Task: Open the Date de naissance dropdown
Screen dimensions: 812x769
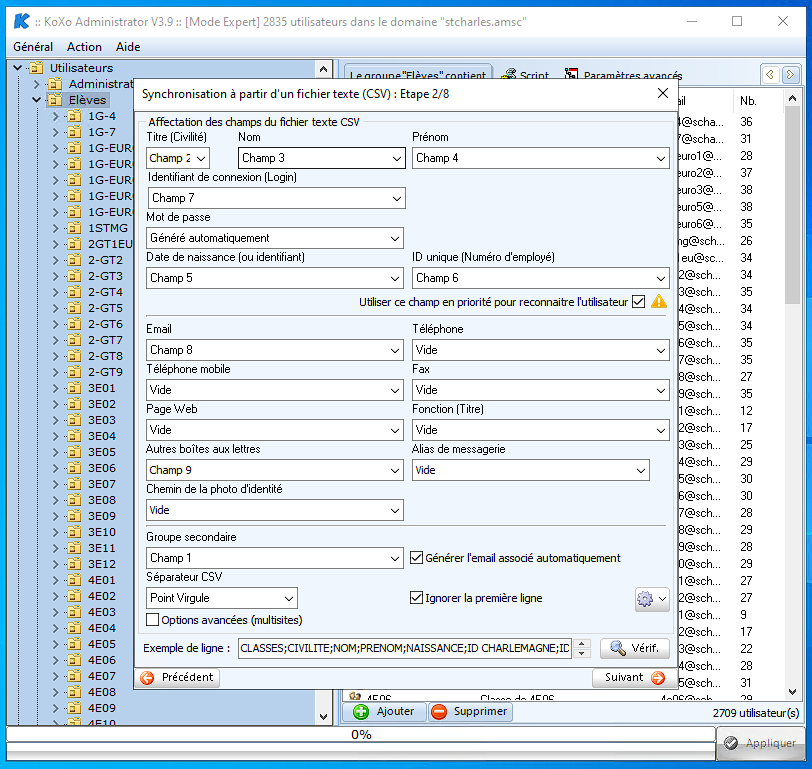Action: point(275,278)
